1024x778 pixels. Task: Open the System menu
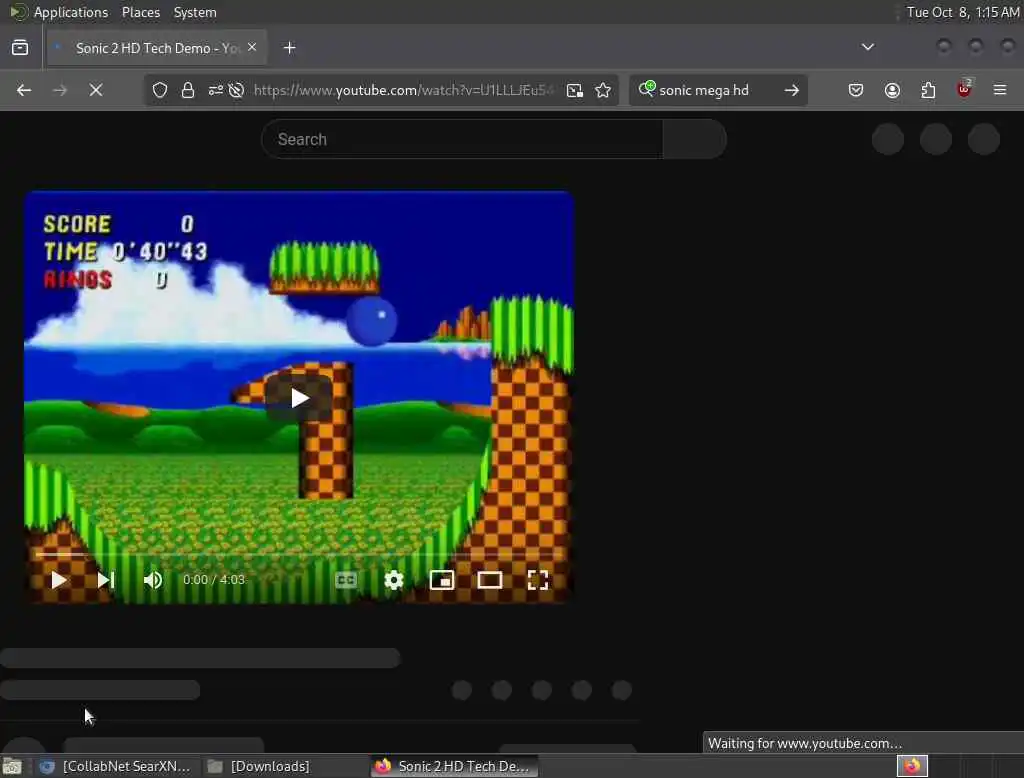tap(195, 12)
